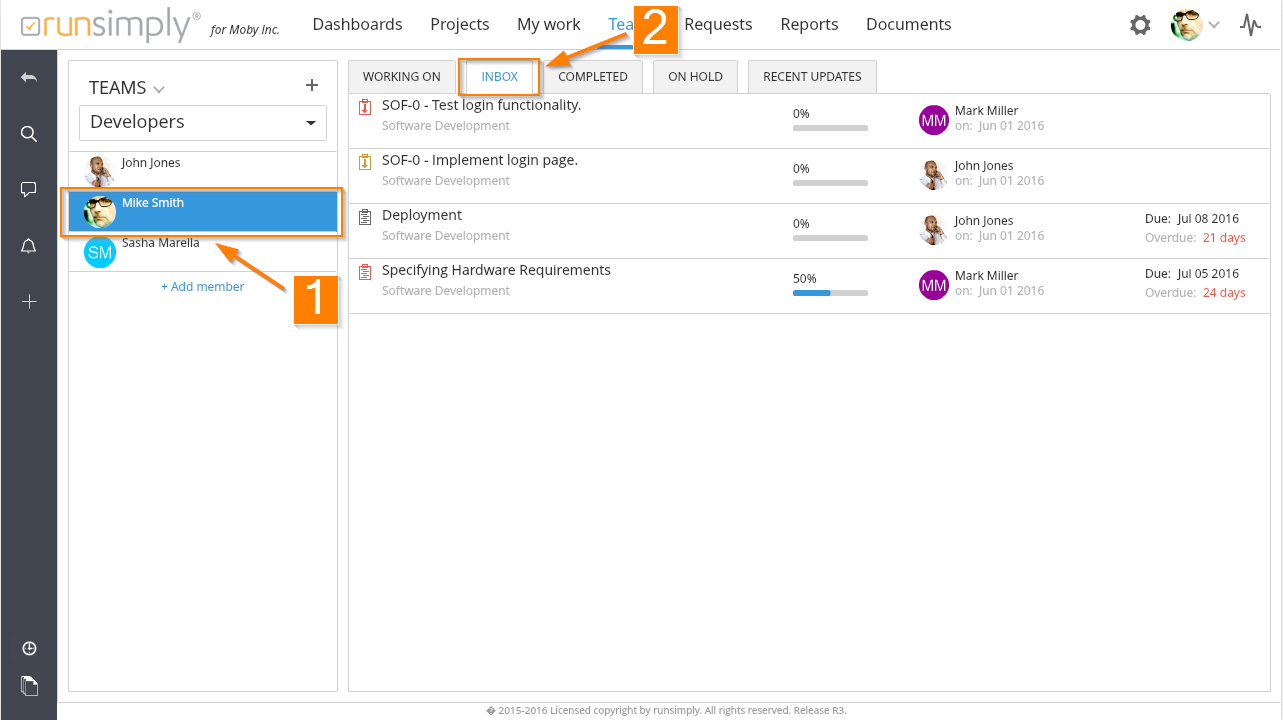
Task: Open the Deployment task
Action: (422, 215)
